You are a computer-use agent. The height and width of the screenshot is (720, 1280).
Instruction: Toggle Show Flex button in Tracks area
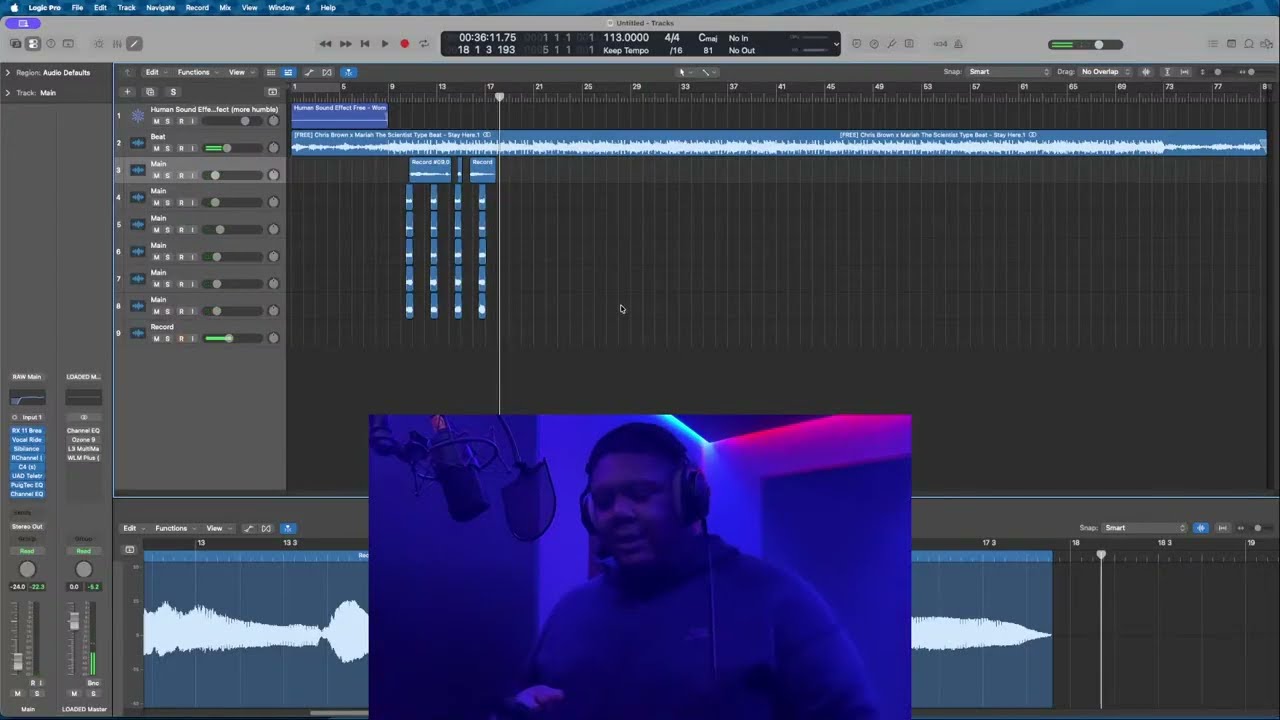point(327,72)
